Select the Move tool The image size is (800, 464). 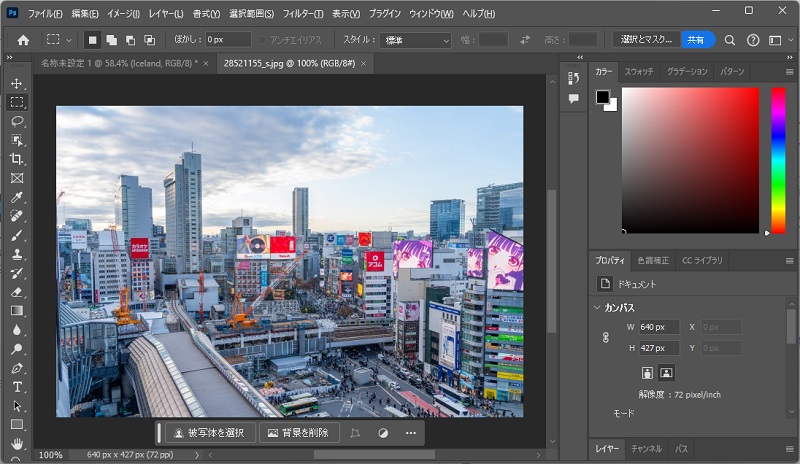[17, 83]
